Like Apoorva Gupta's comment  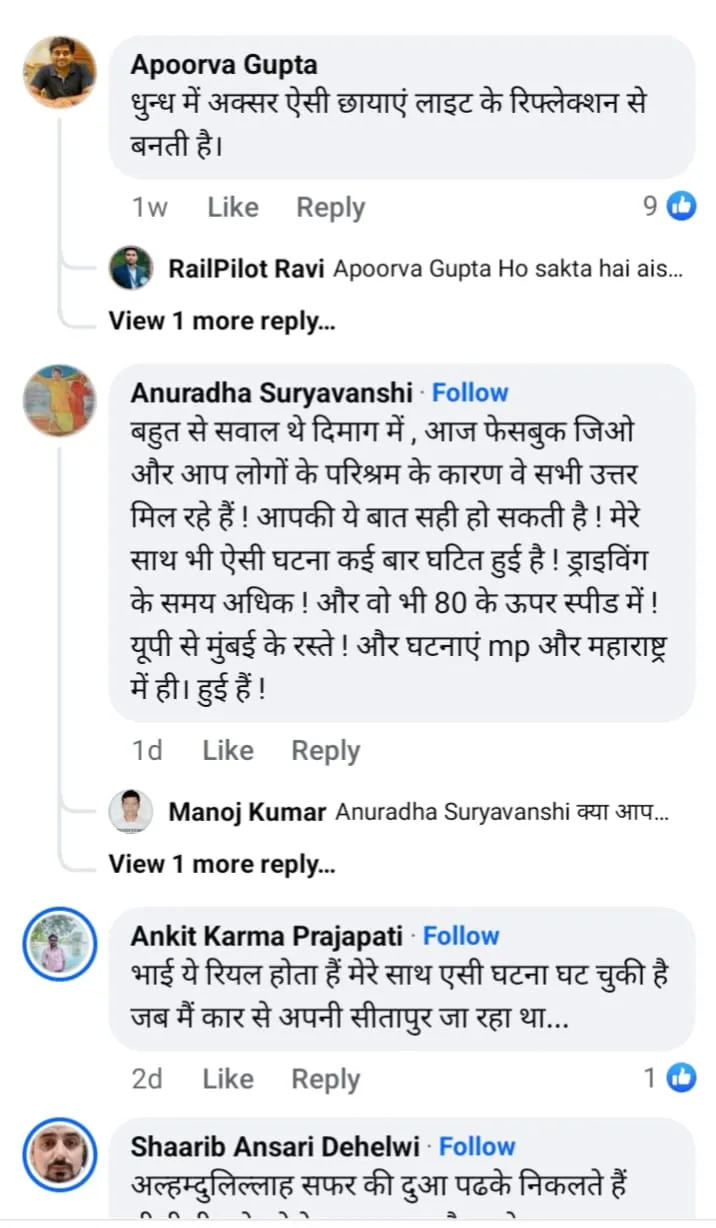[x=232, y=206]
